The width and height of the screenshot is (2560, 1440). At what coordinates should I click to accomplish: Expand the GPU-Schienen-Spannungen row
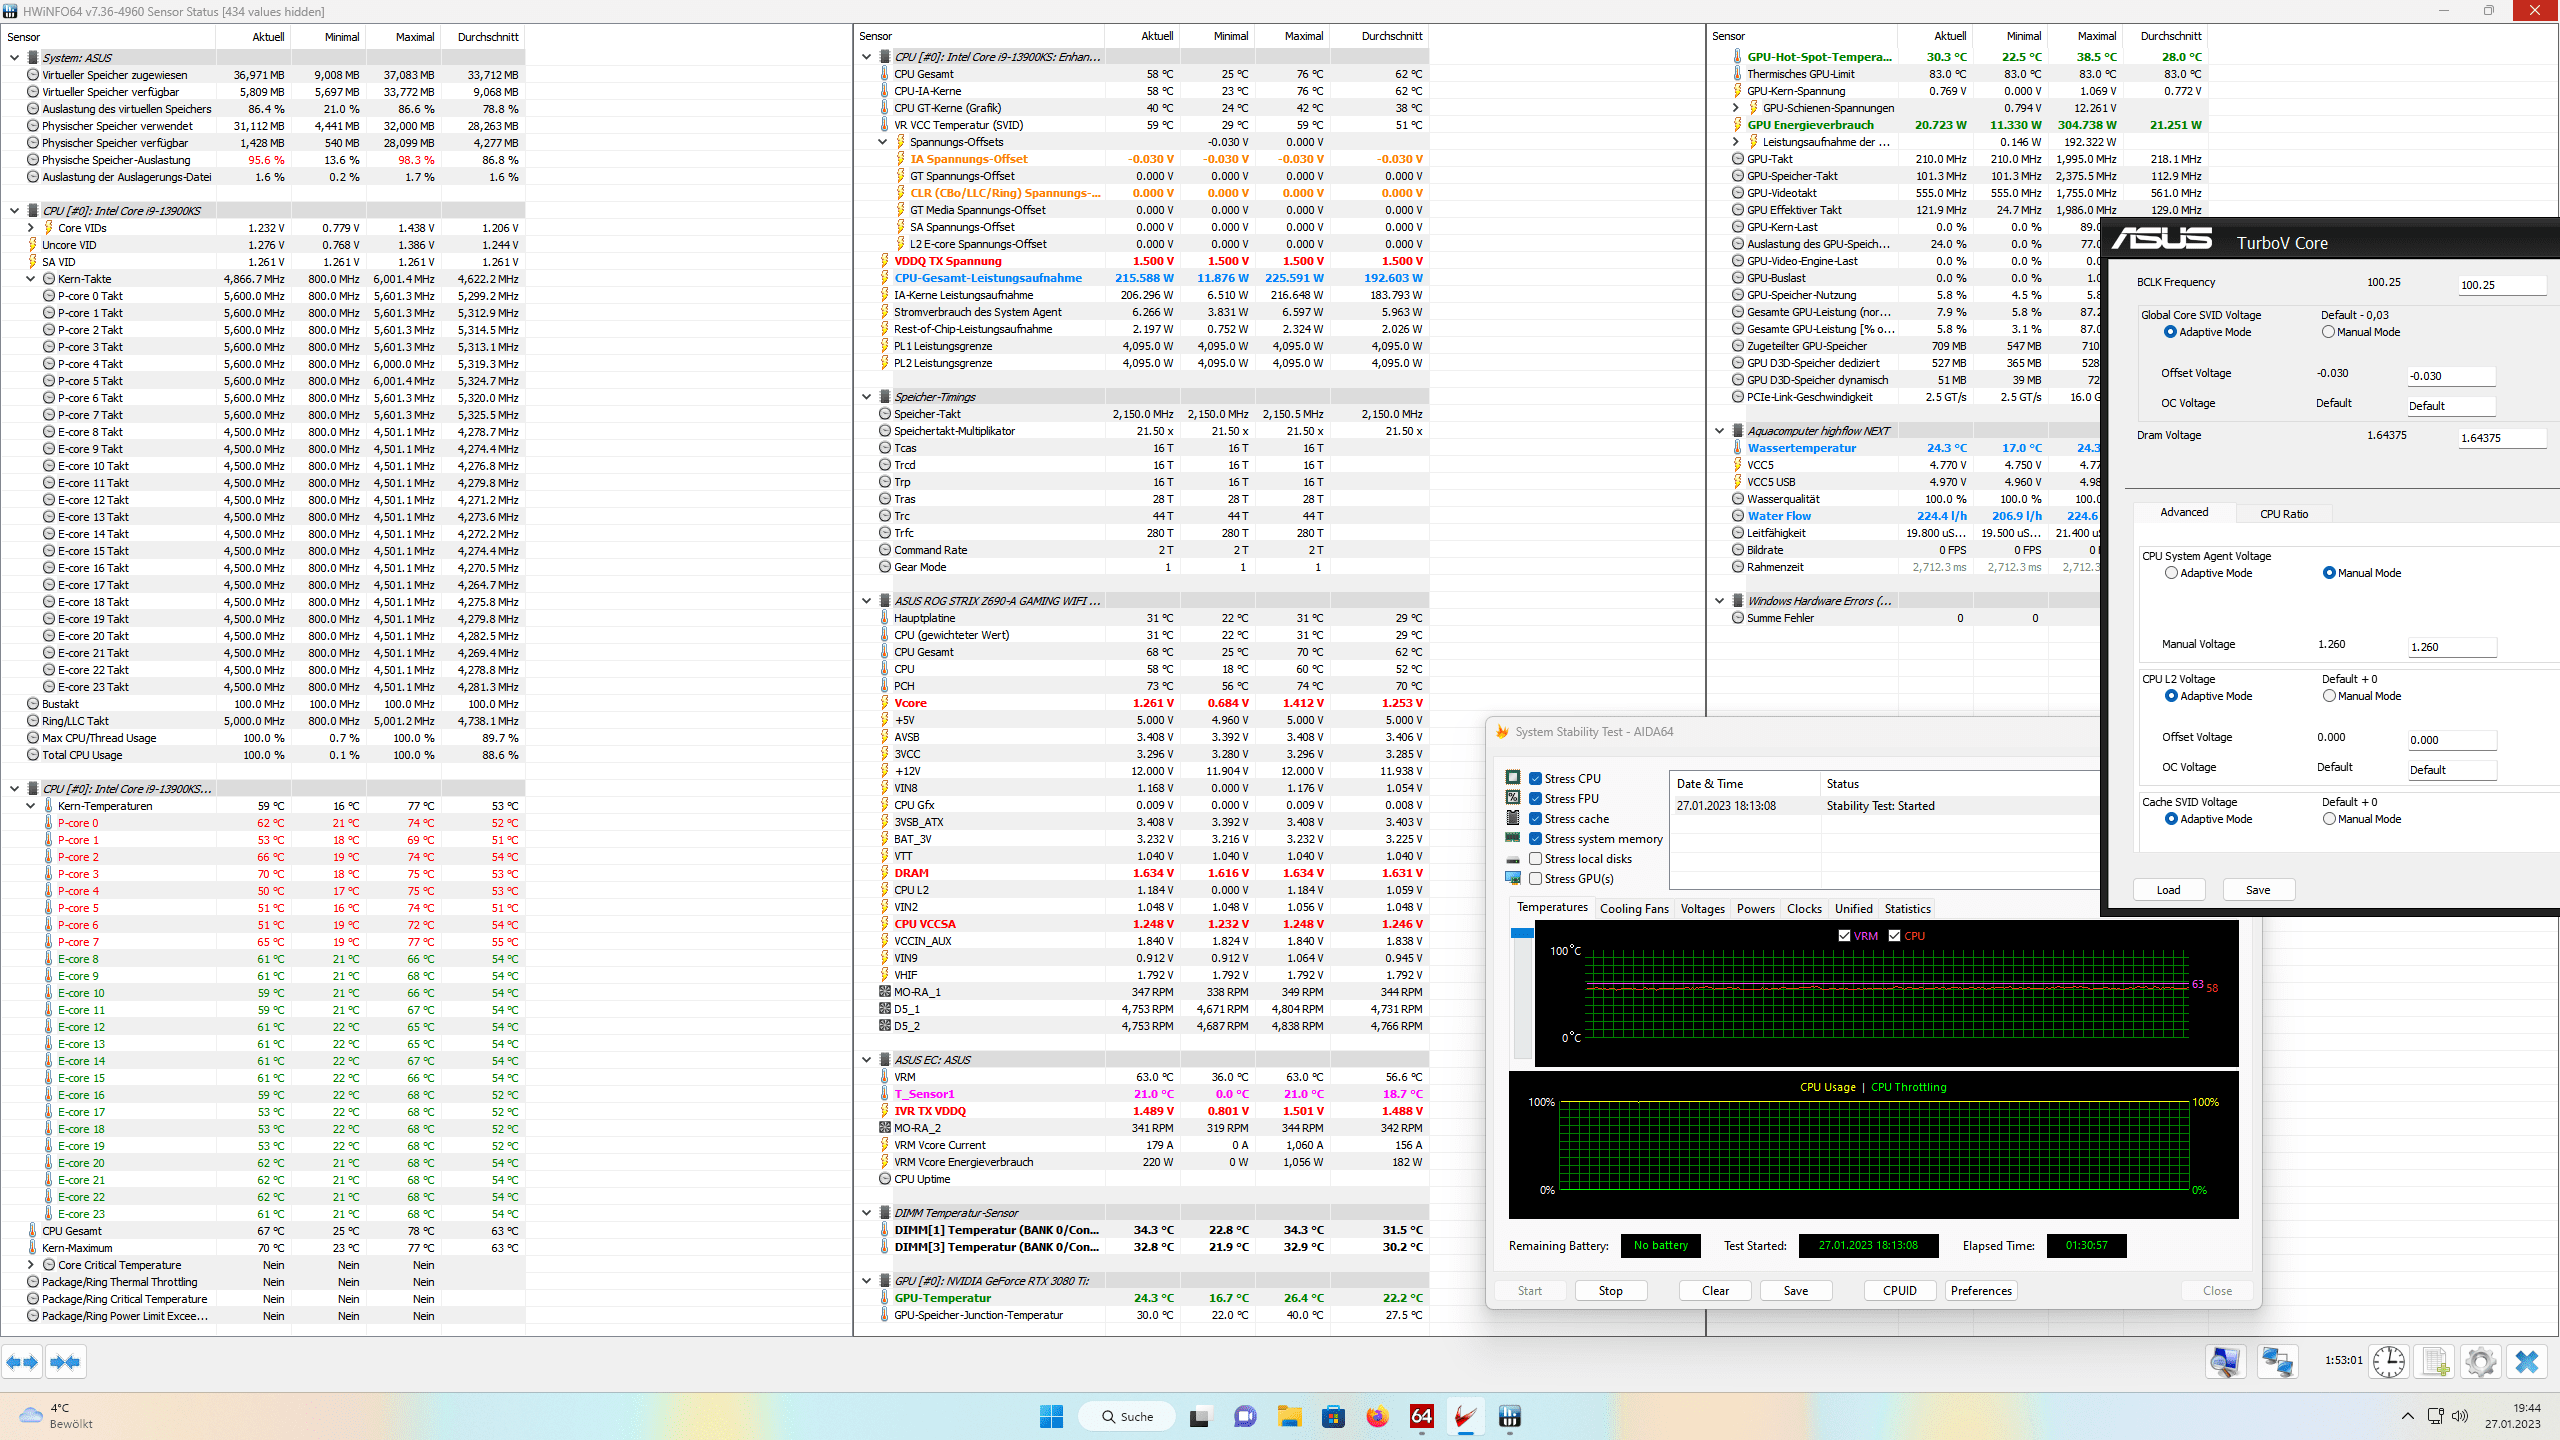[x=1736, y=108]
